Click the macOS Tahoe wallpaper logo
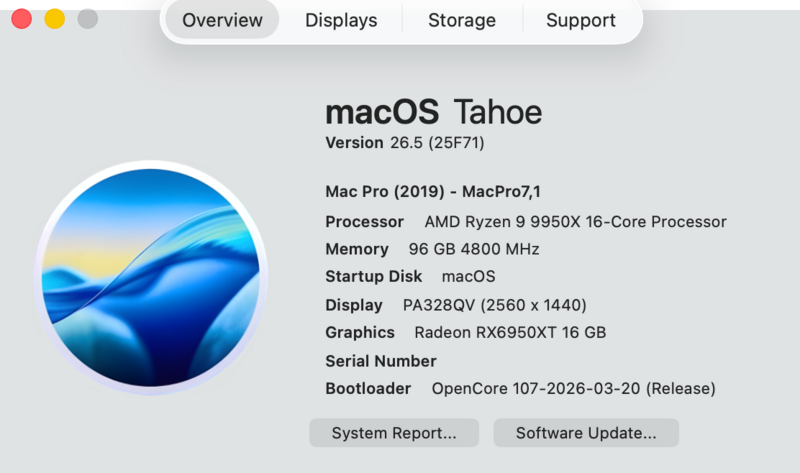The height and width of the screenshot is (473, 800). tap(151, 278)
